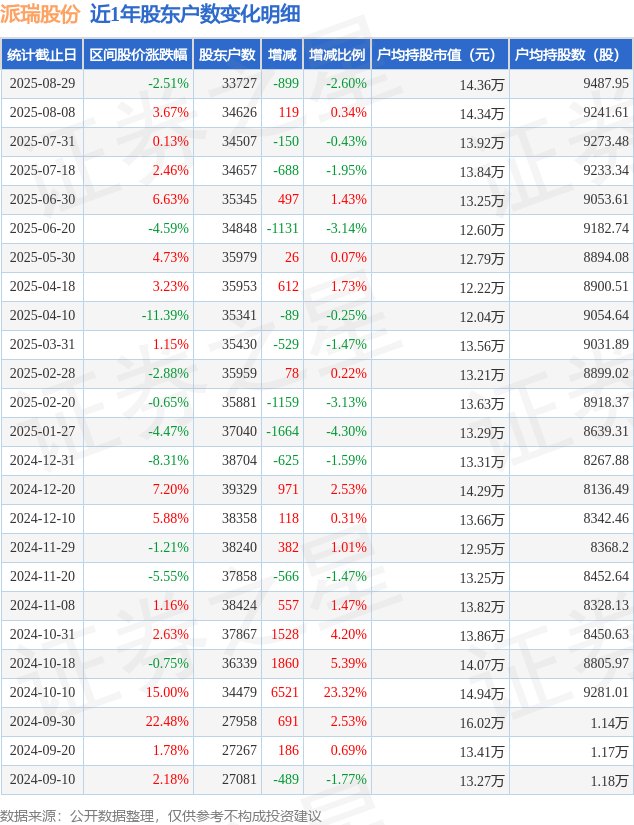Click the 2024-12-31 date cell
The height and width of the screenshot is (825, 634).
click(42, 461)
